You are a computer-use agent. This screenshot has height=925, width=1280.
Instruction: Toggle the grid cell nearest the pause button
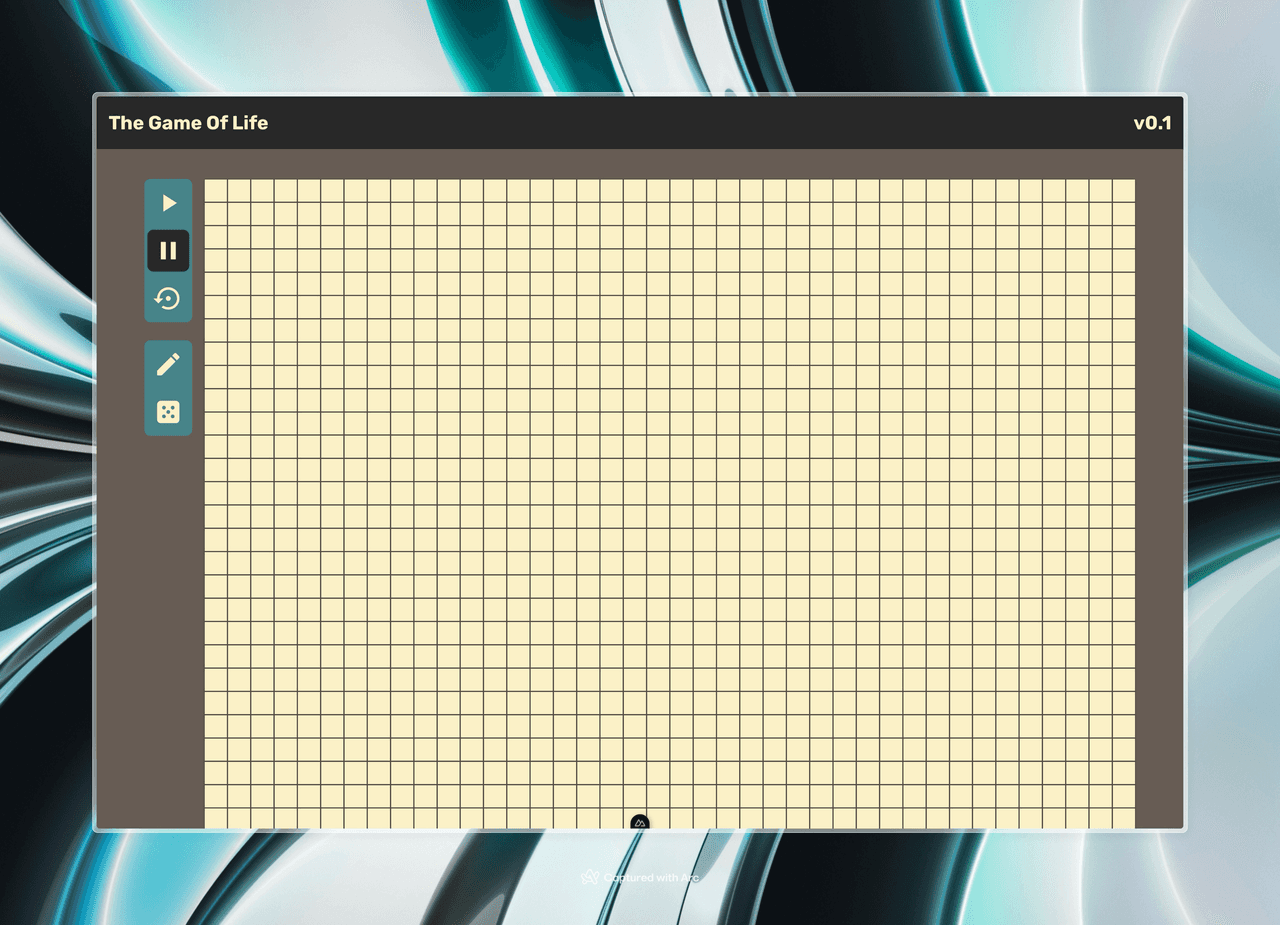click(216, 261)
